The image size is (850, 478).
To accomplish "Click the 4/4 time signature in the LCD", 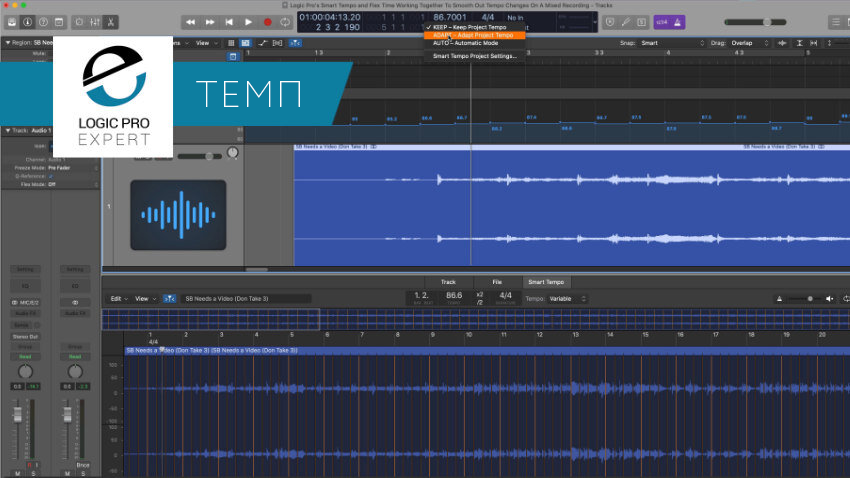I will point(488,17).
